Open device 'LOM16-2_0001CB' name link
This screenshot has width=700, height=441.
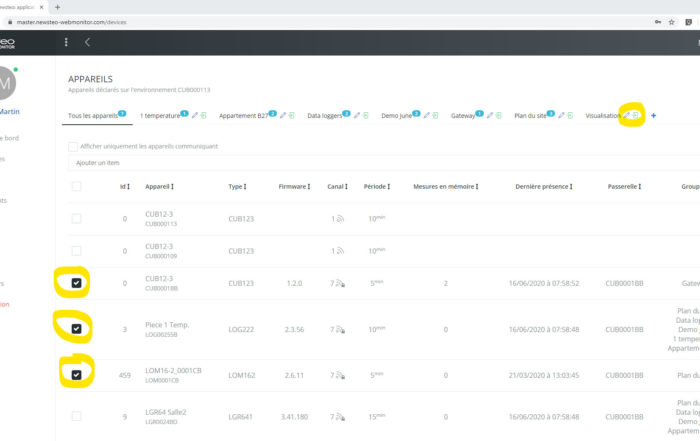pyautogui.click(x=173, y=370)
